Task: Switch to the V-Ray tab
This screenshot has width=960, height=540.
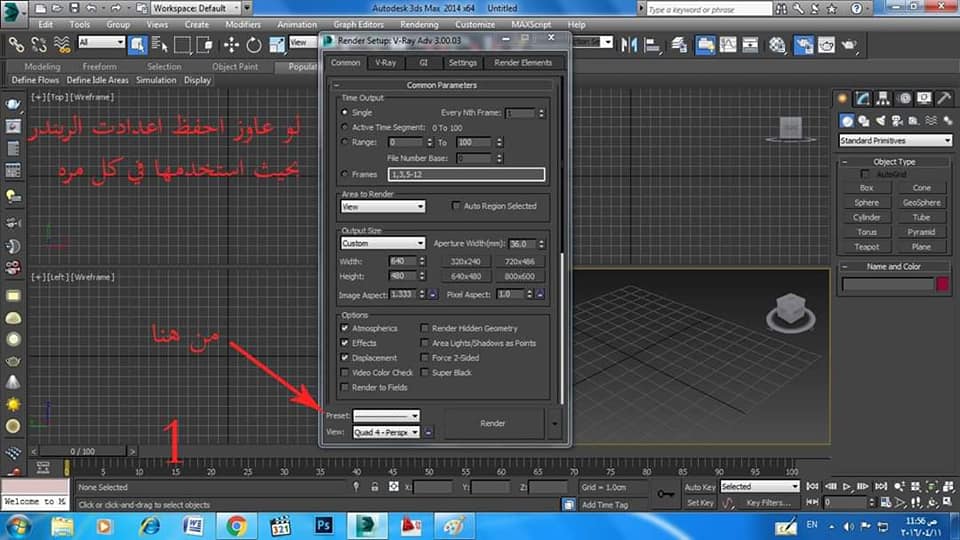Action: 386,62
